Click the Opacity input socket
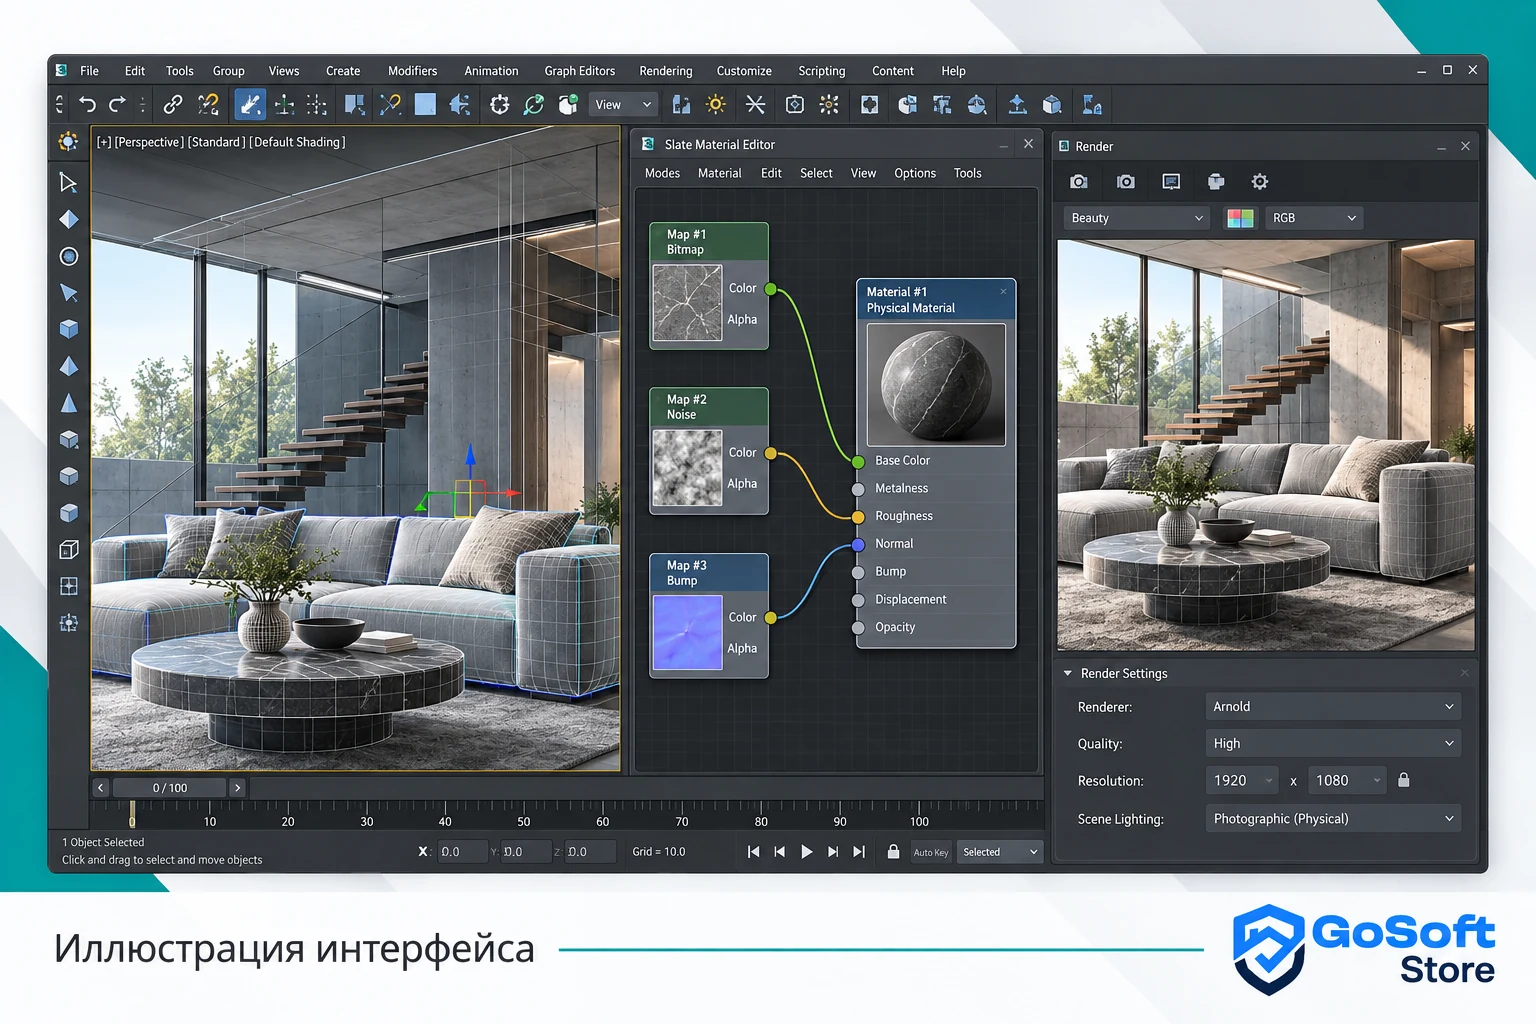 [x=858, y=628]
